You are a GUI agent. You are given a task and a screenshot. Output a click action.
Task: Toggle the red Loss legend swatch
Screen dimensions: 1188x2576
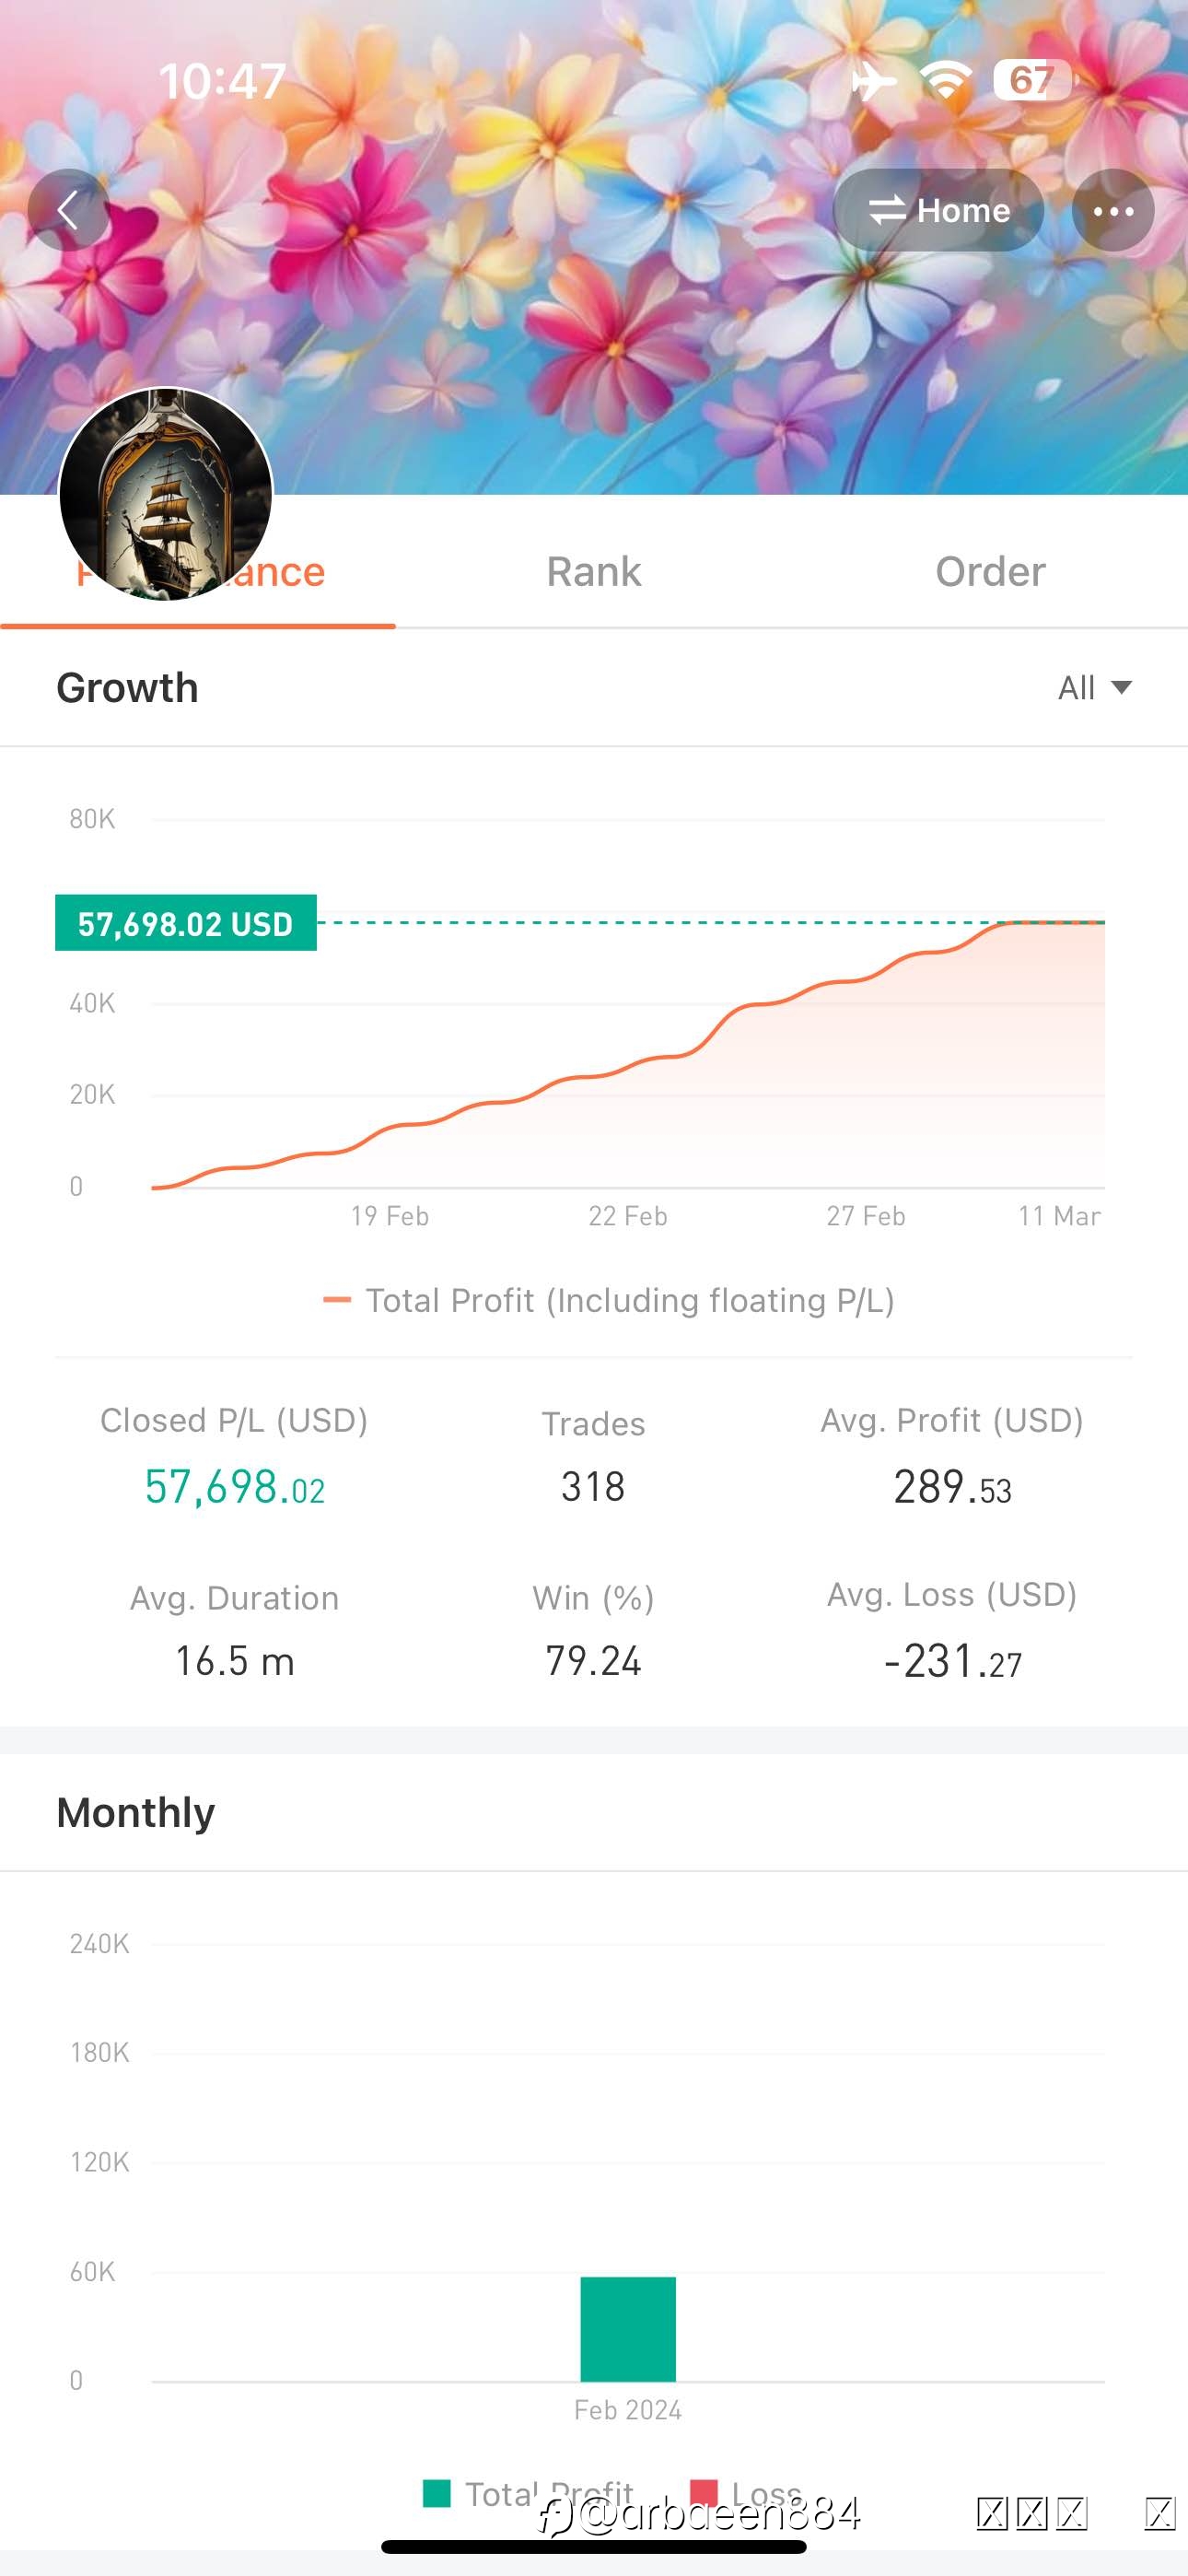(704, 2491)
